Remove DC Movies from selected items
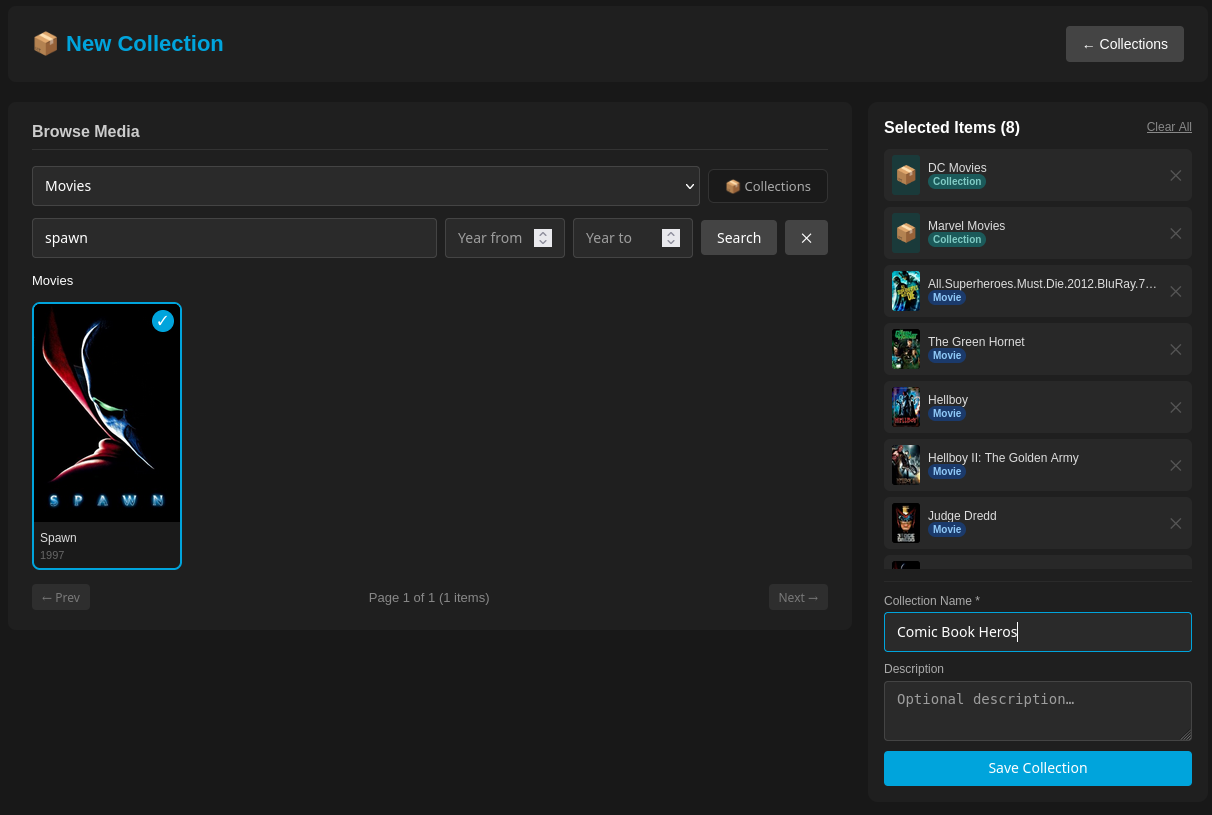 1176,175
